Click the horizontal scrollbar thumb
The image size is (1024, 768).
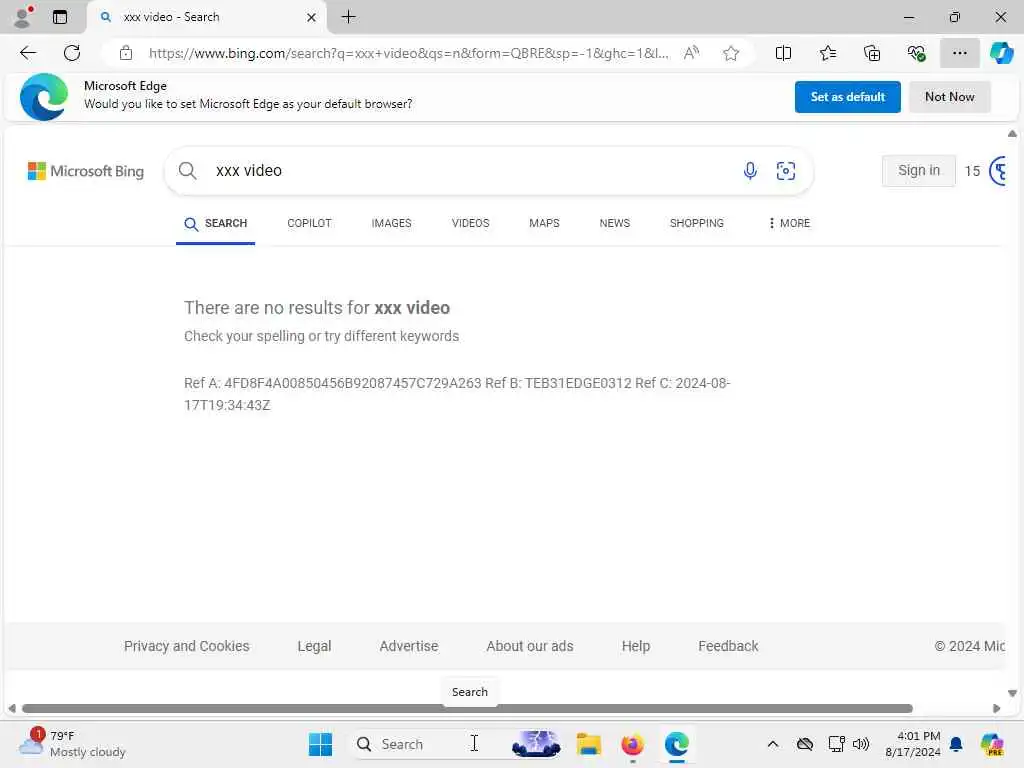coord(467,709)
